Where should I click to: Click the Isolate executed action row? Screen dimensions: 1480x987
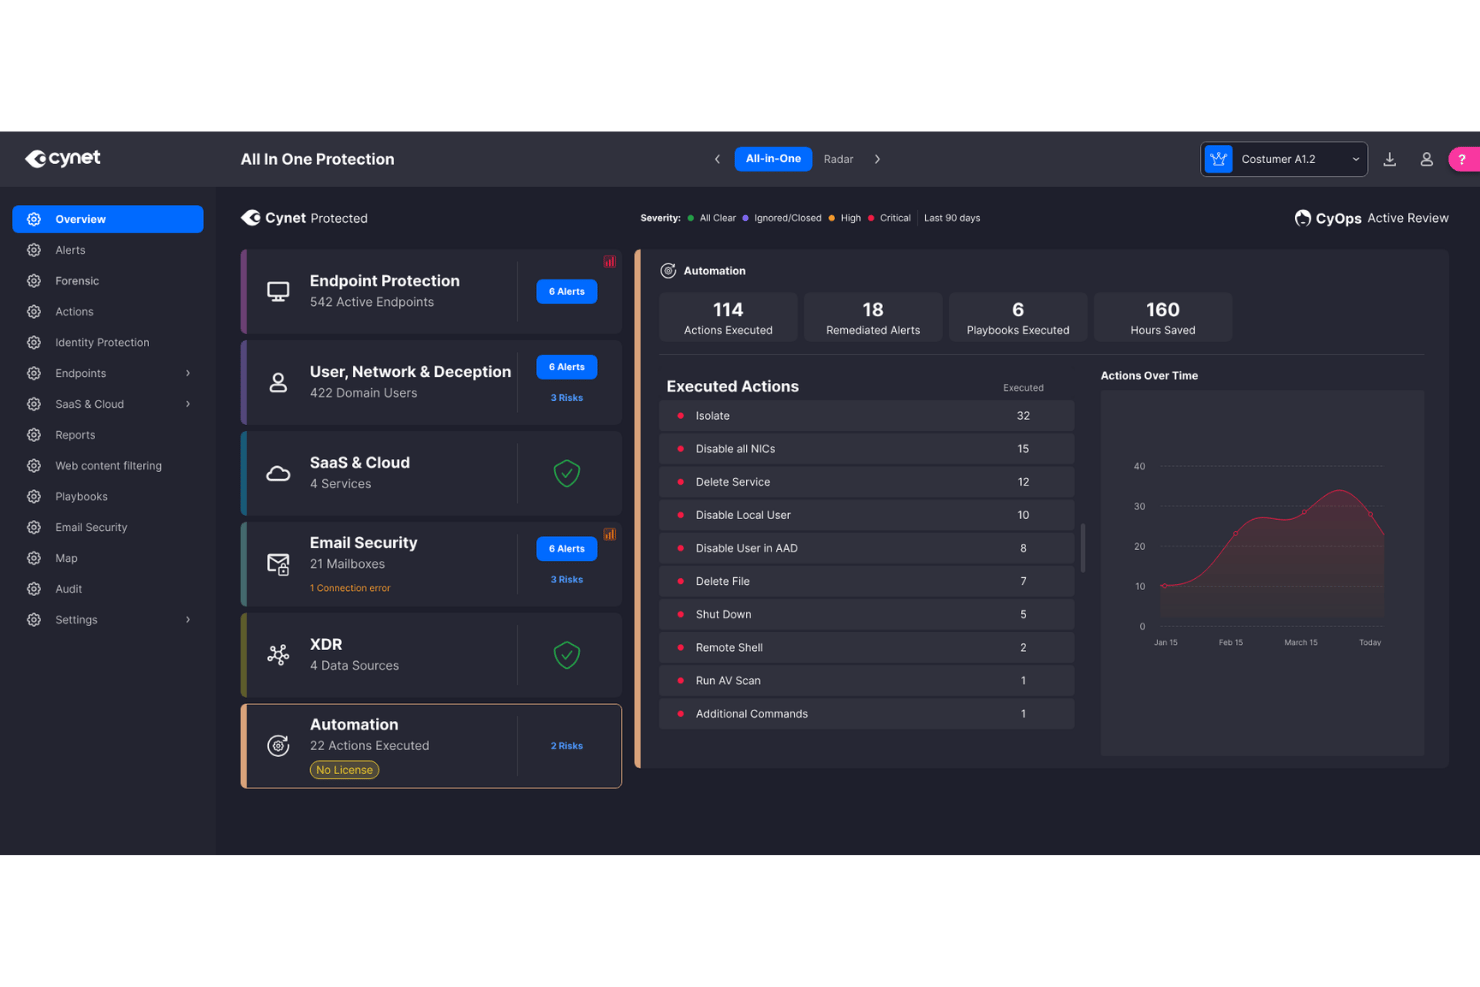coord(867,416)
